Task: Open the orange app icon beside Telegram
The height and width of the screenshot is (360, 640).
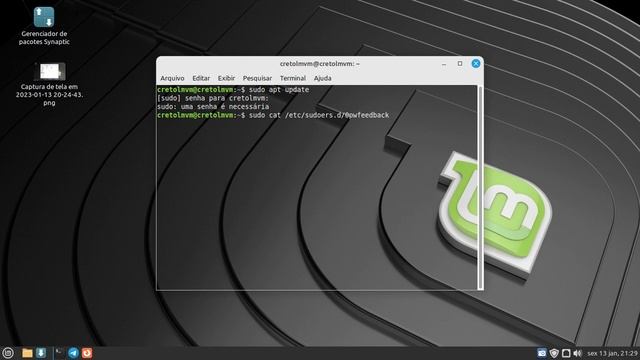Action: (87, 353)
